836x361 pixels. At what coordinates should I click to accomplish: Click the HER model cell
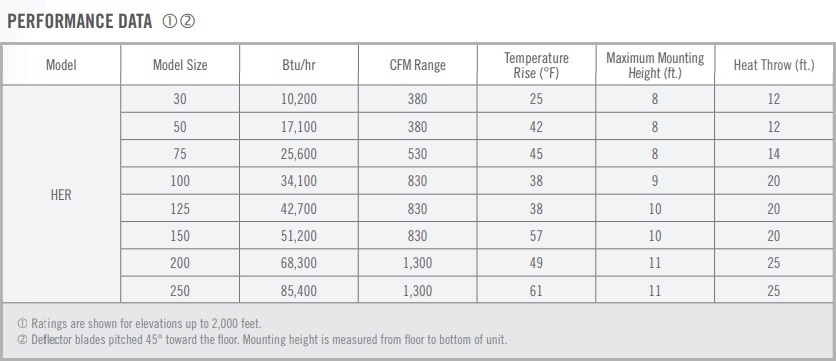(61, 195)
